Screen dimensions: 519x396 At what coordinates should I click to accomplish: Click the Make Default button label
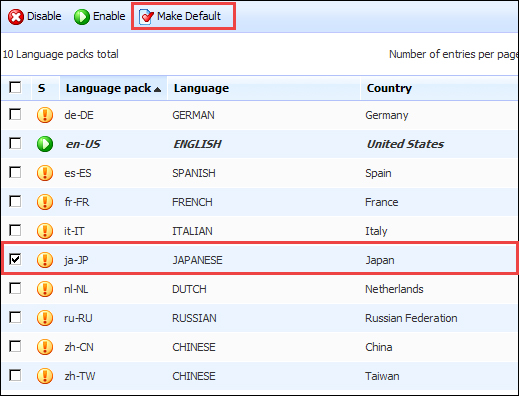[189, 16]
